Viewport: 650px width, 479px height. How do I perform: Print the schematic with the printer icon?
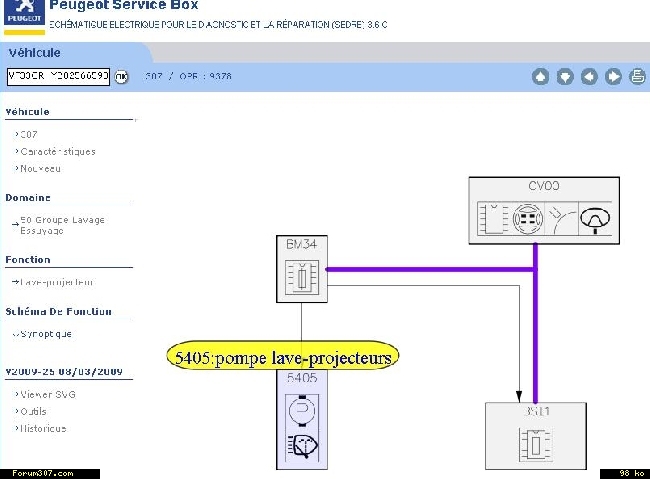pos(638,77)
